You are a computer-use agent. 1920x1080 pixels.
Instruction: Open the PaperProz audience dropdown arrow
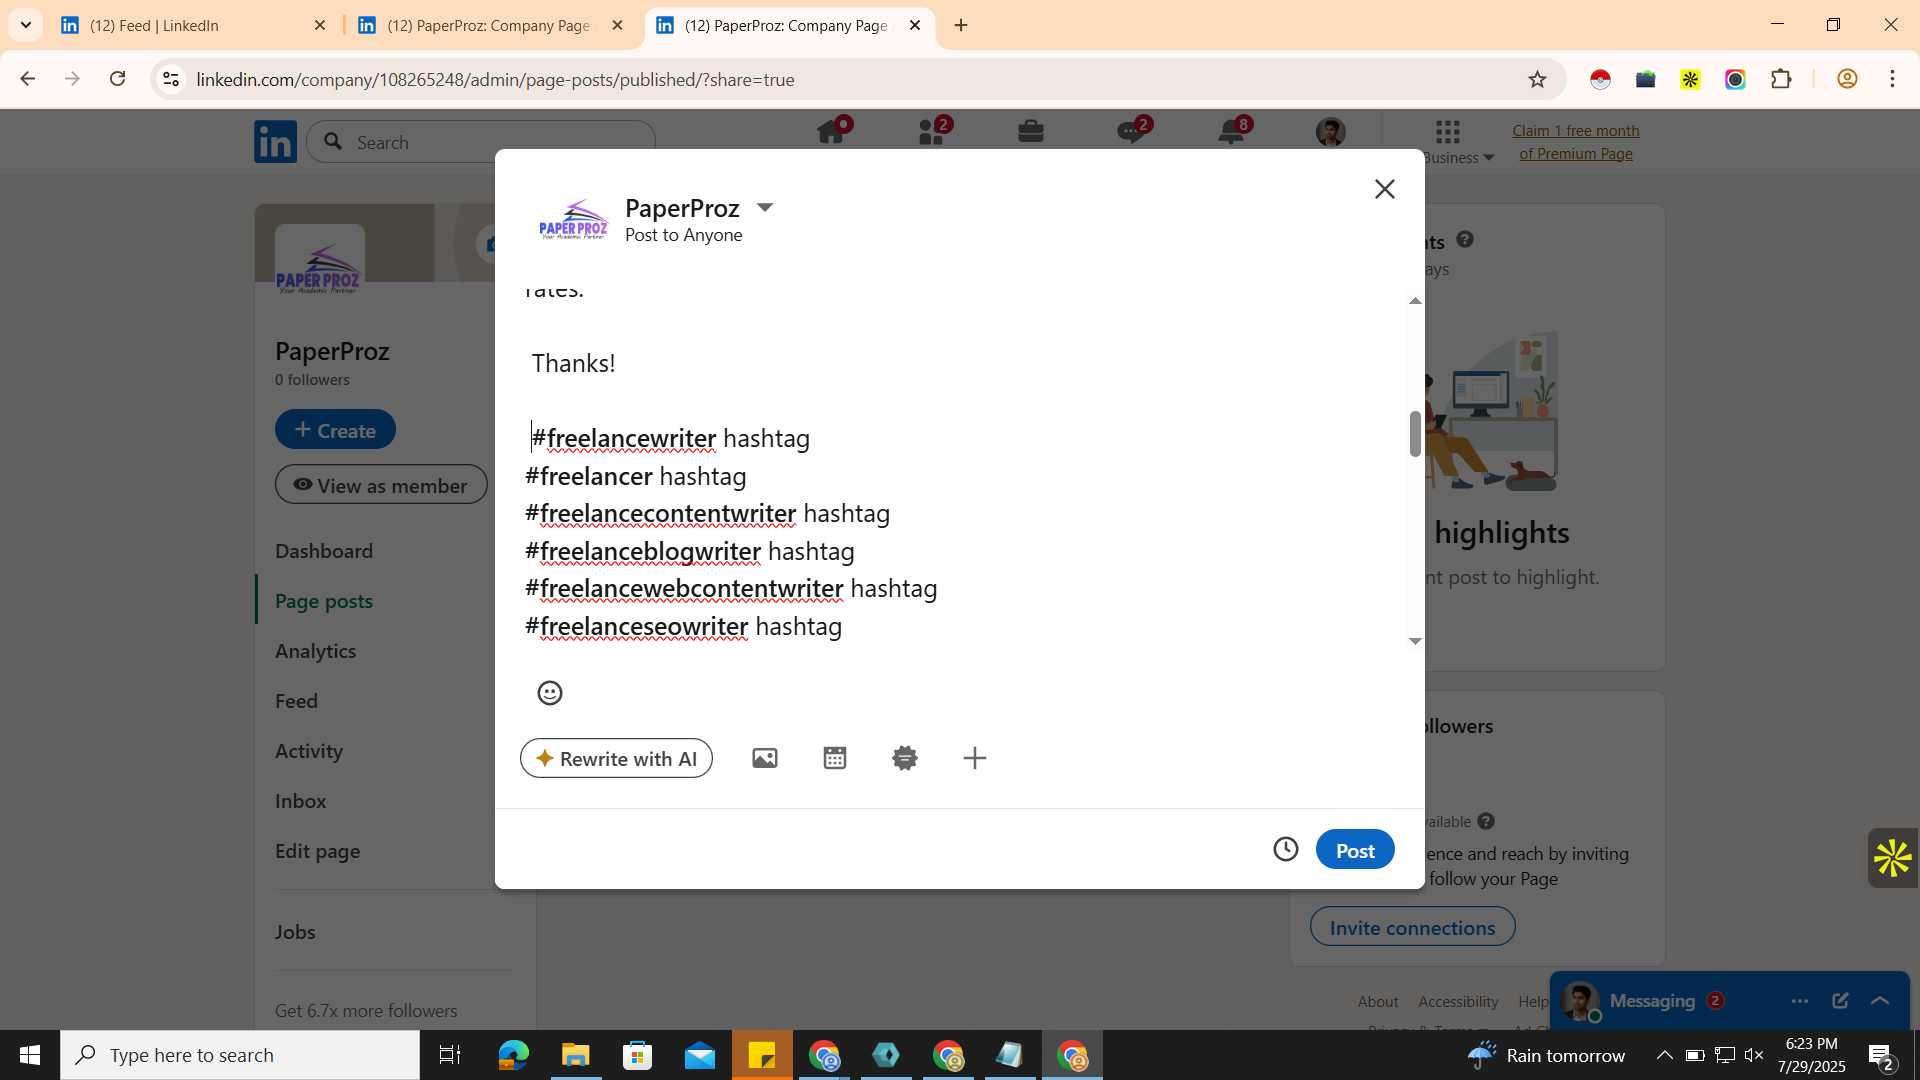coord(765,207)
